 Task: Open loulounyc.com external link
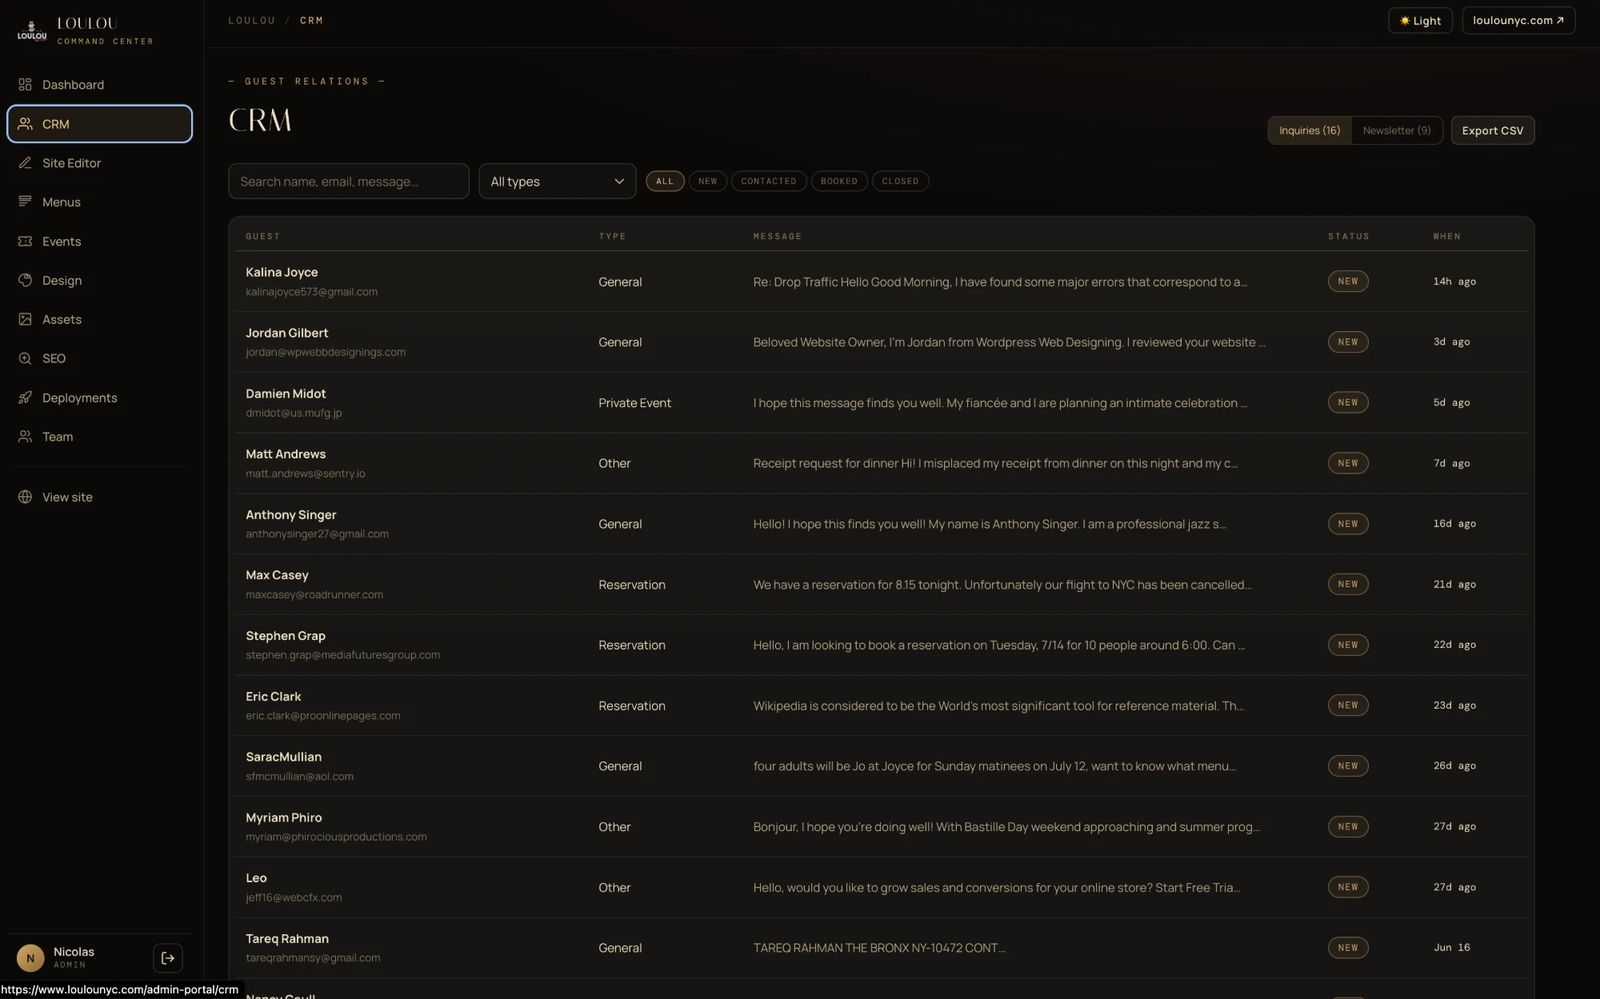tap(1518, 20)
